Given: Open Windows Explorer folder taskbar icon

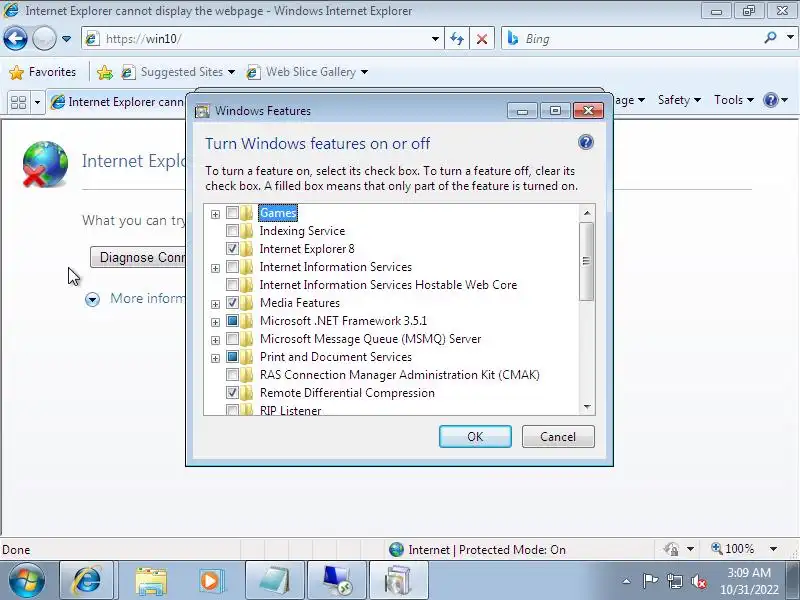Looking at the screenshot, I should pos(151,581).
